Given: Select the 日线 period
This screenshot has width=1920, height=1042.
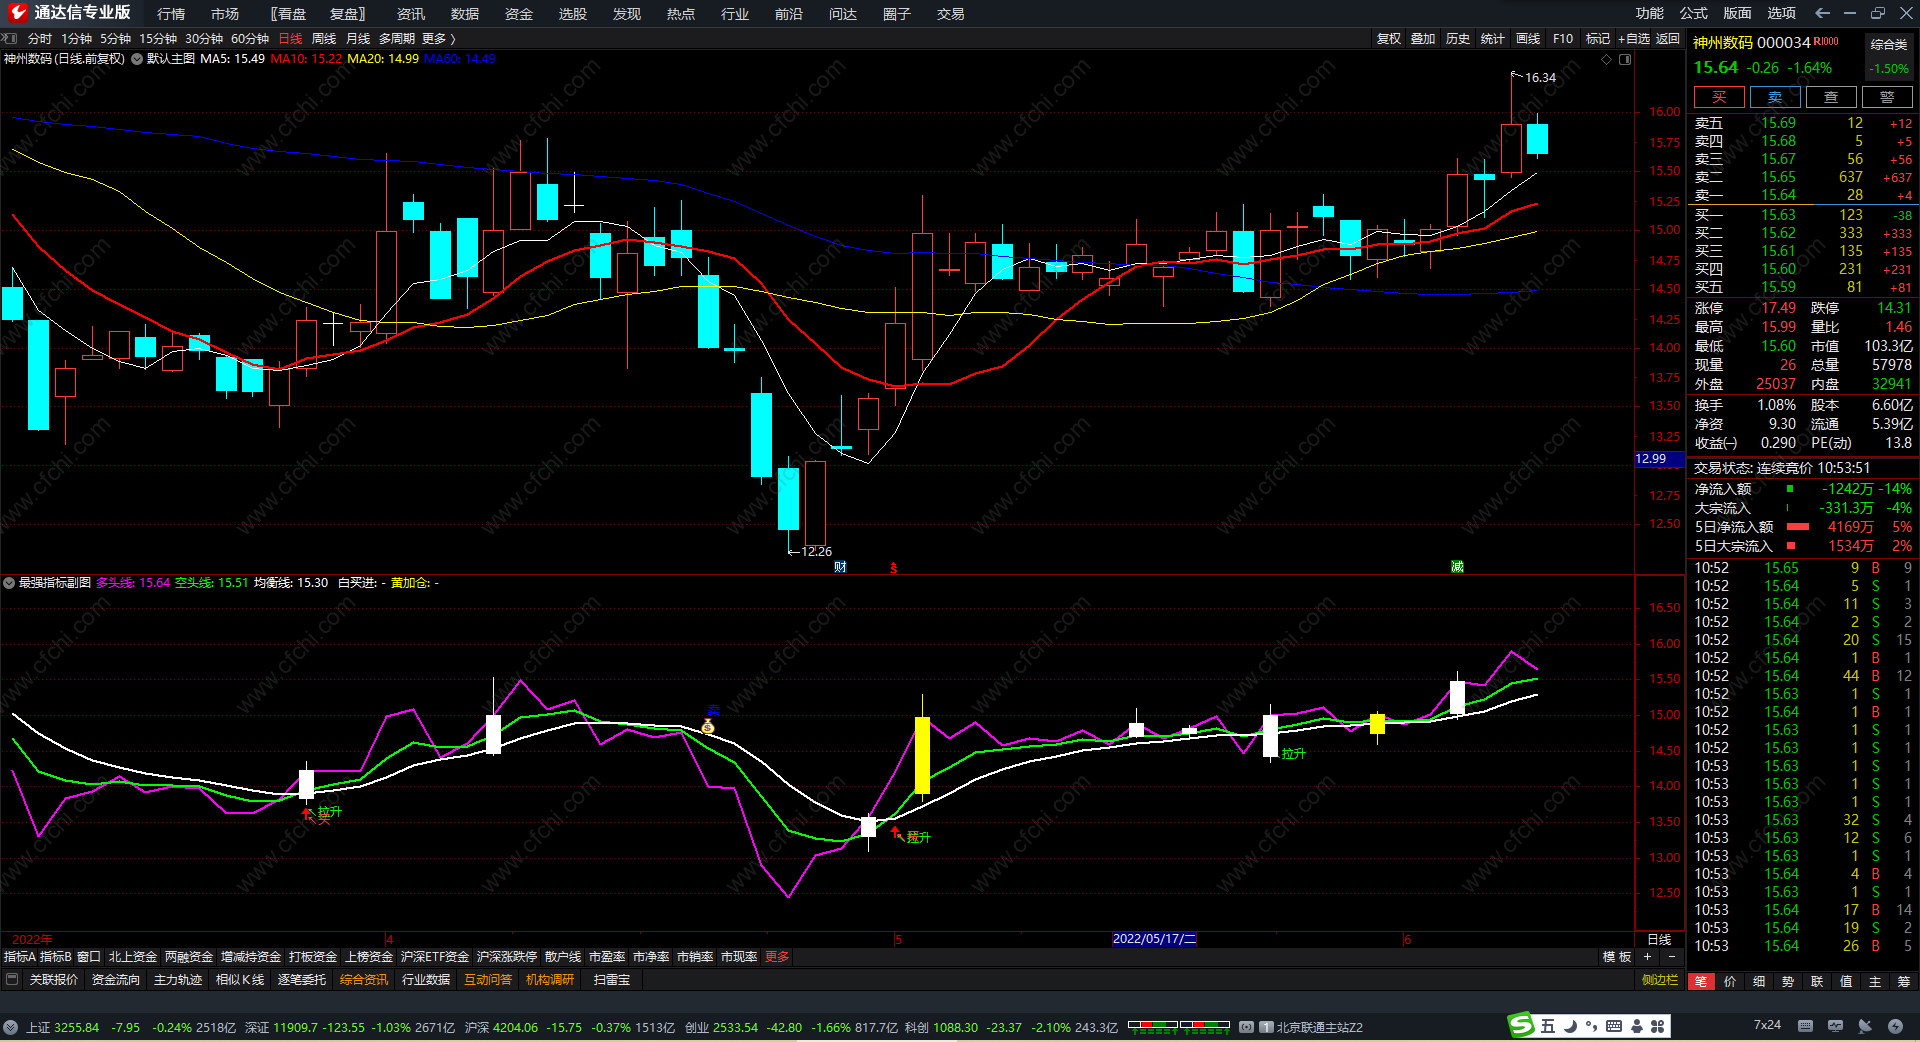Looking at the screenshot, I should [290, 38].
